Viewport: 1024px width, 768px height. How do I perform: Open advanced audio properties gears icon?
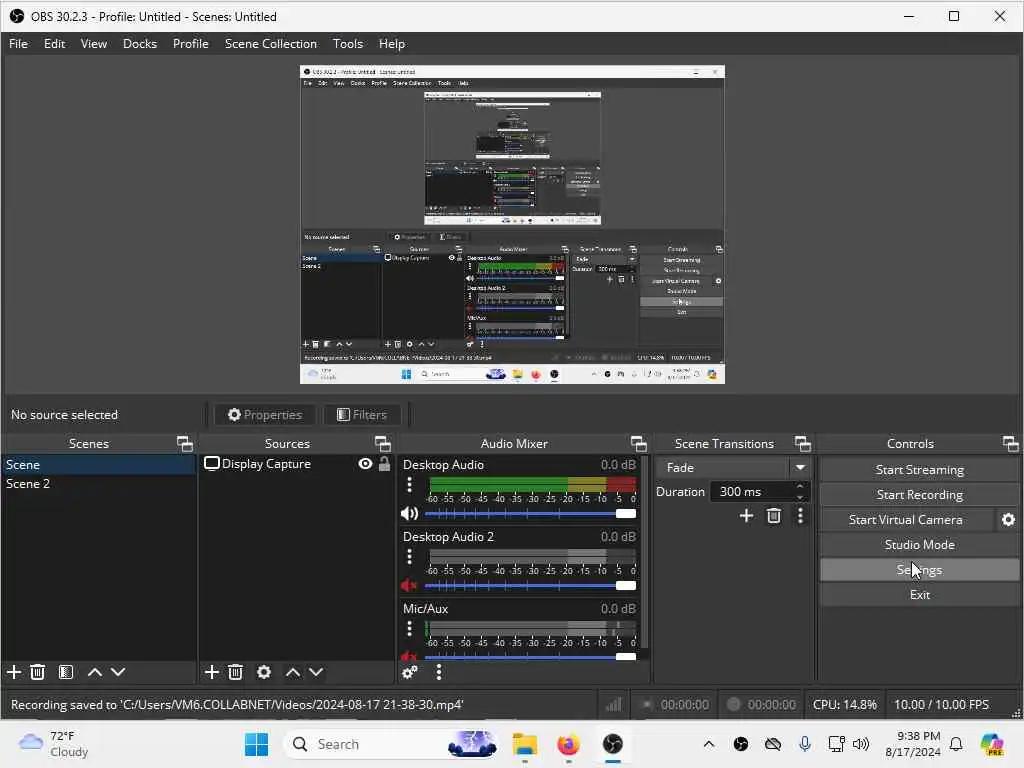pyautogui.click(x=410, y=672)
